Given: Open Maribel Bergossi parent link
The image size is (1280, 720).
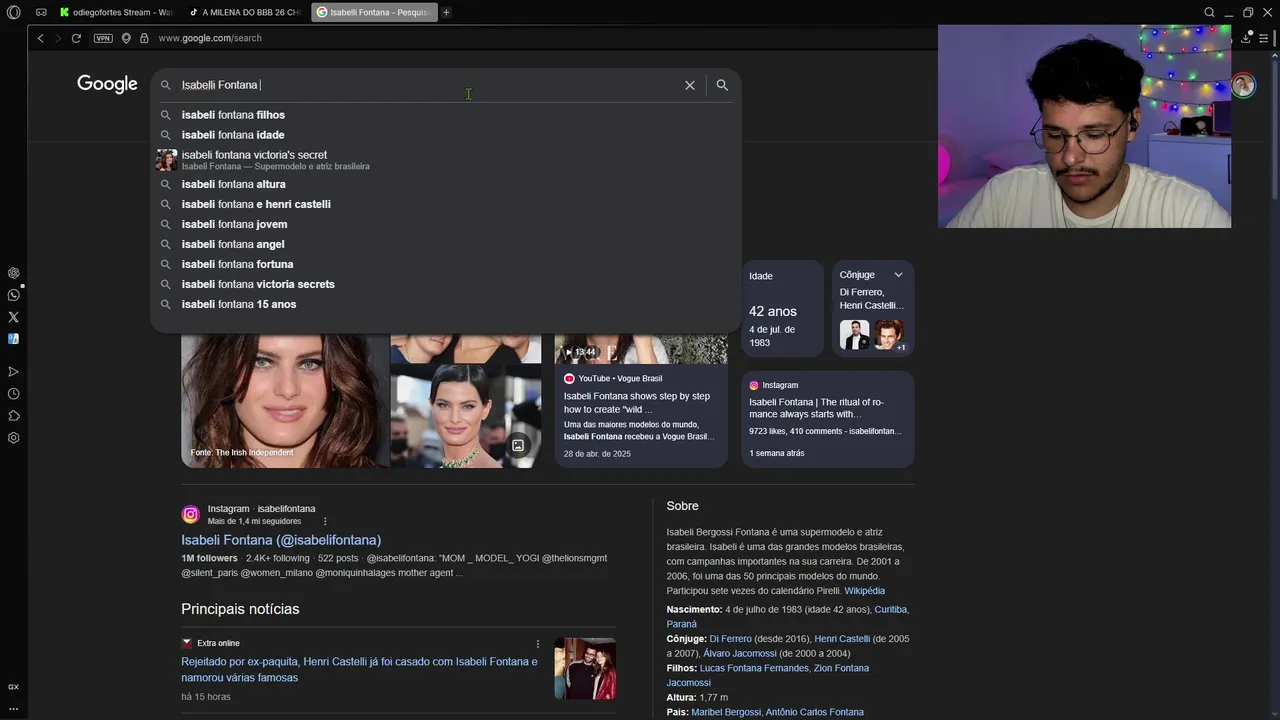Looking at the screenshot, I should click(726, 712).
